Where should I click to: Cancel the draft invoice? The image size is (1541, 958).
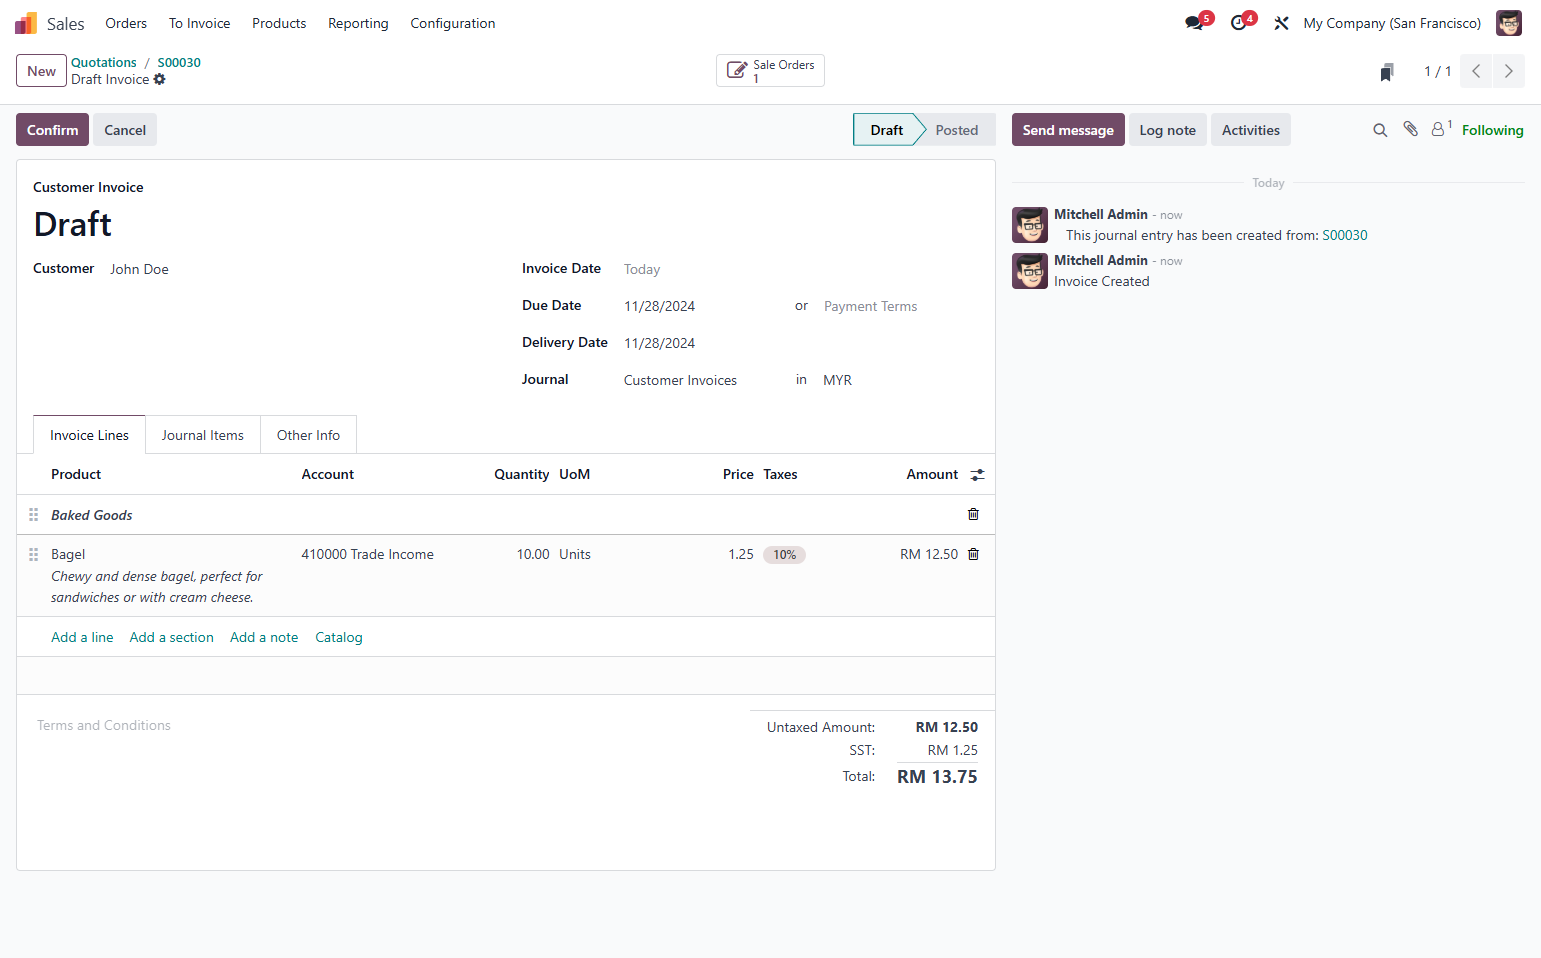[125, 130]
